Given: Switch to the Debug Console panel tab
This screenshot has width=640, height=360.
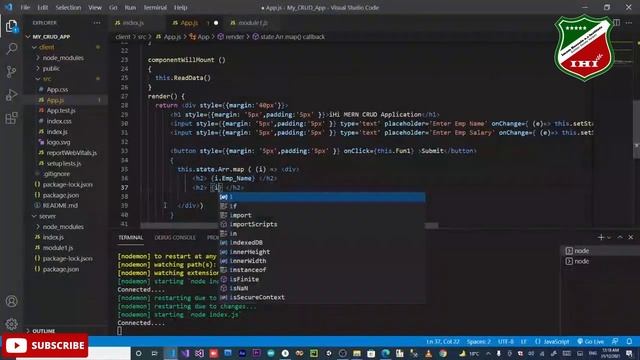Looking at the screenshot, I should (x=175, y=238).
